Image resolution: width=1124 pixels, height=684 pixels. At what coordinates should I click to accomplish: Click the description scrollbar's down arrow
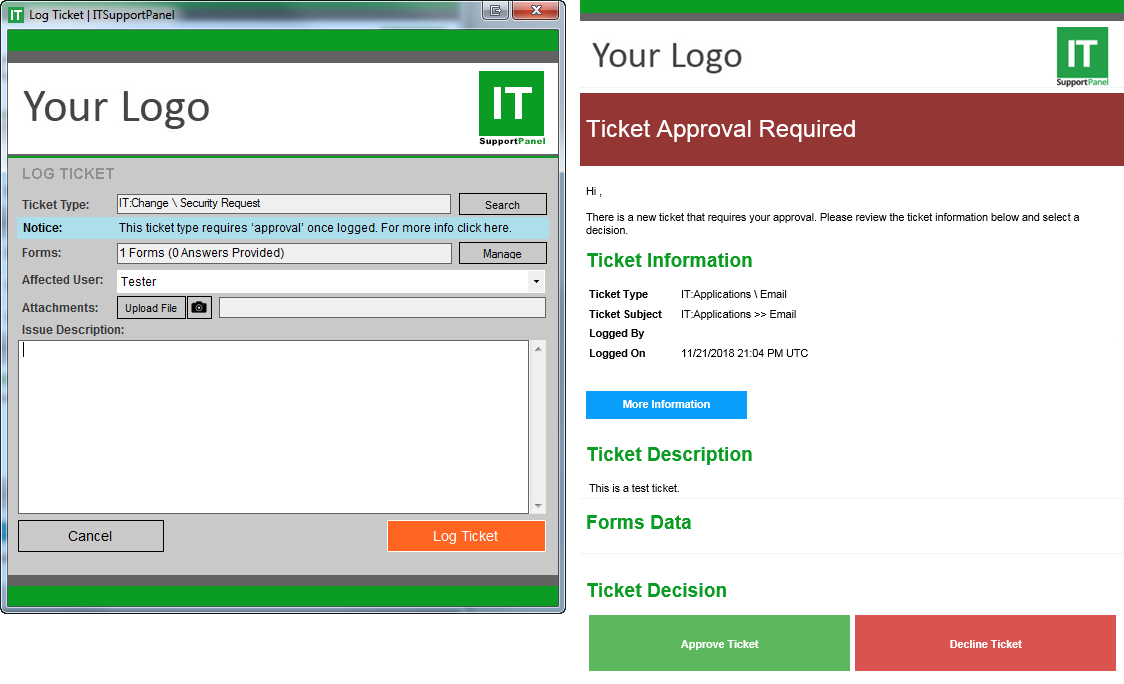538,506
